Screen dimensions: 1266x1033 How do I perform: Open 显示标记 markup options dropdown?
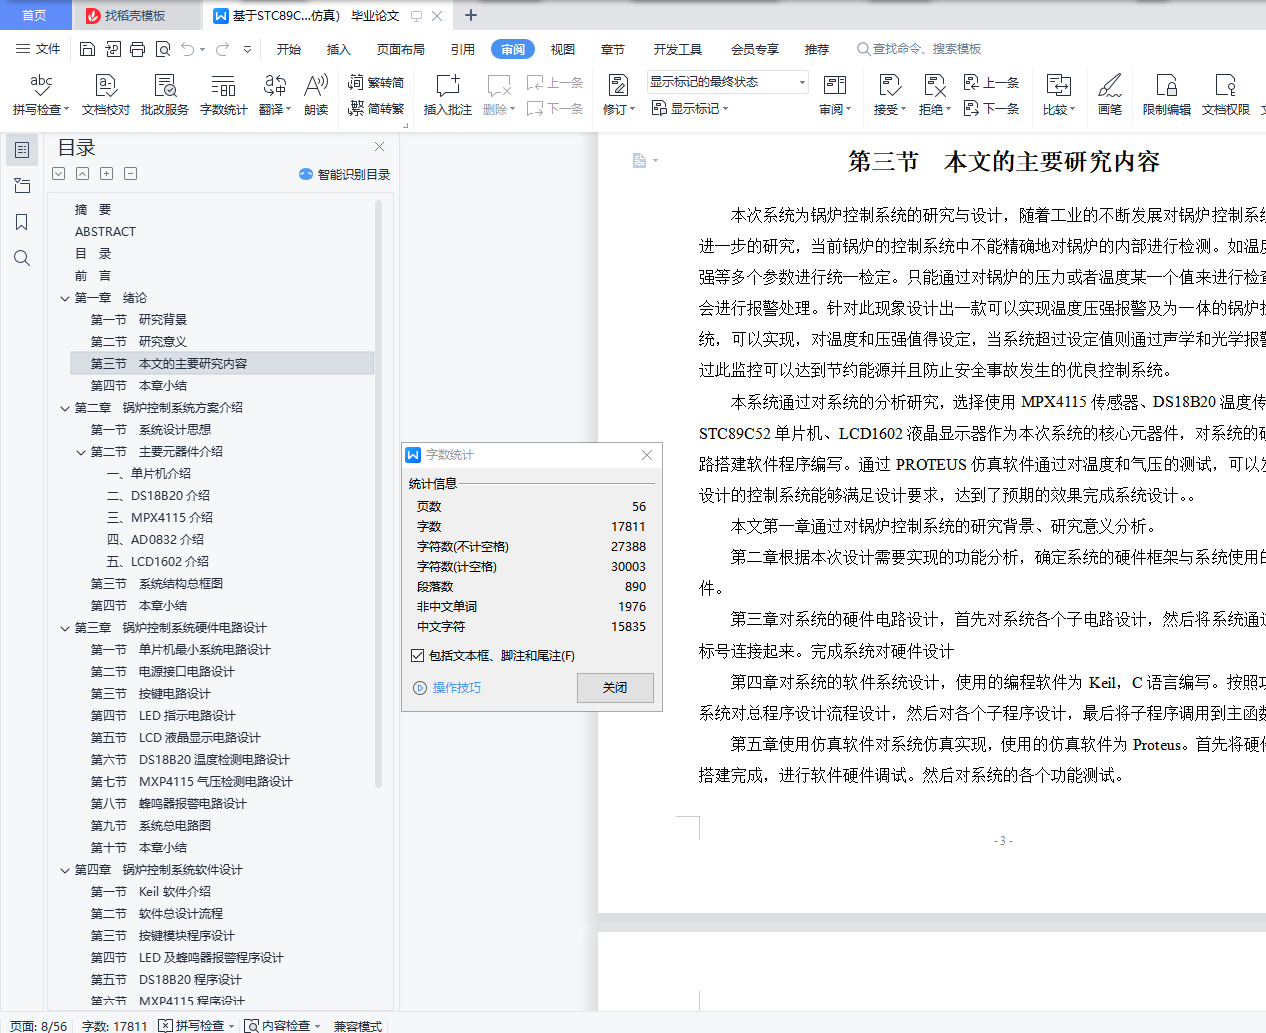point(690,108)
